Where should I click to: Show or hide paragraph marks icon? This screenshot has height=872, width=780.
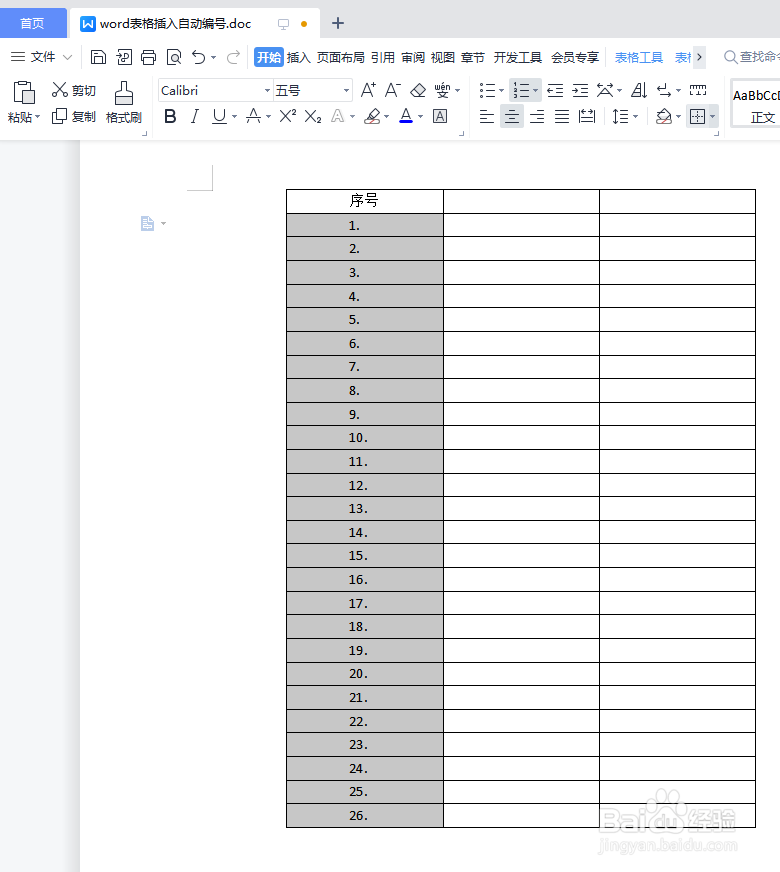click(x=663, y=90)
